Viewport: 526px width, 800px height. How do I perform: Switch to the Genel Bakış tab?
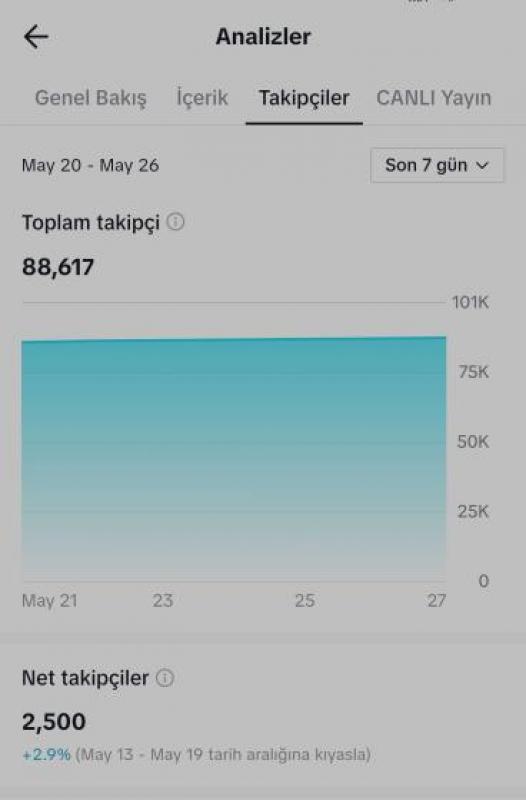[90, 98]
